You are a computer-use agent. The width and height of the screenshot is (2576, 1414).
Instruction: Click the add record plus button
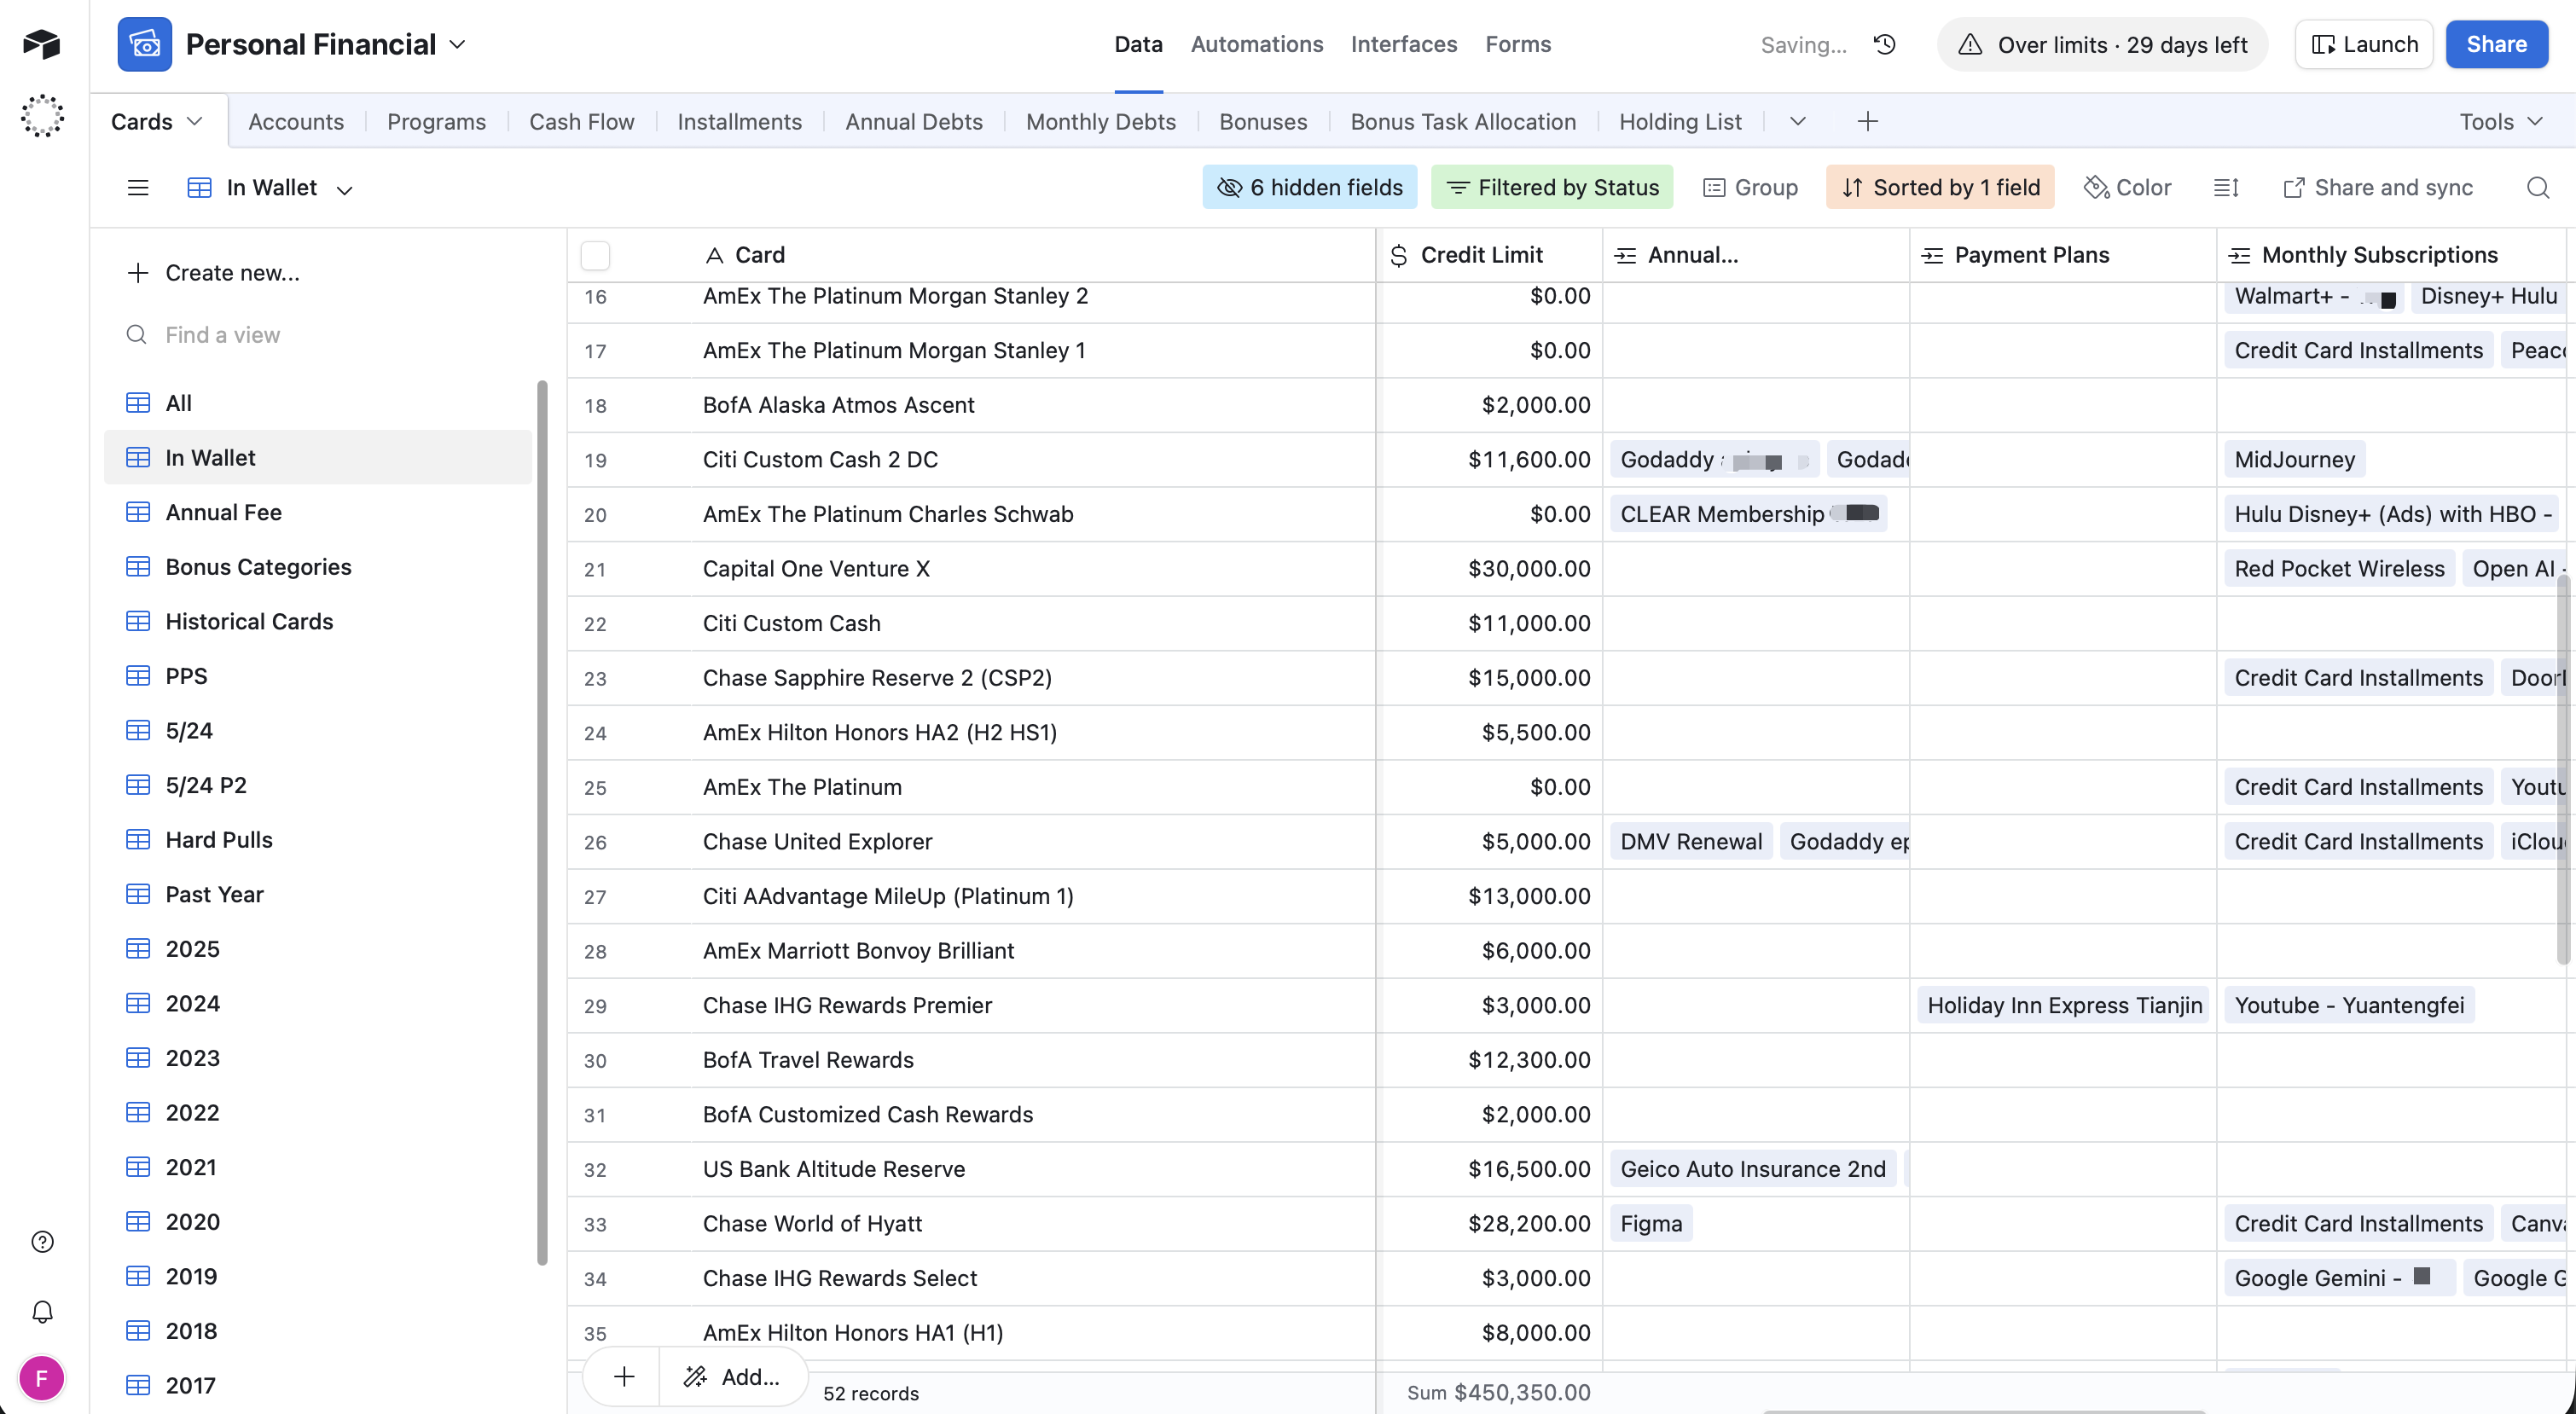tap(624, 1376)
